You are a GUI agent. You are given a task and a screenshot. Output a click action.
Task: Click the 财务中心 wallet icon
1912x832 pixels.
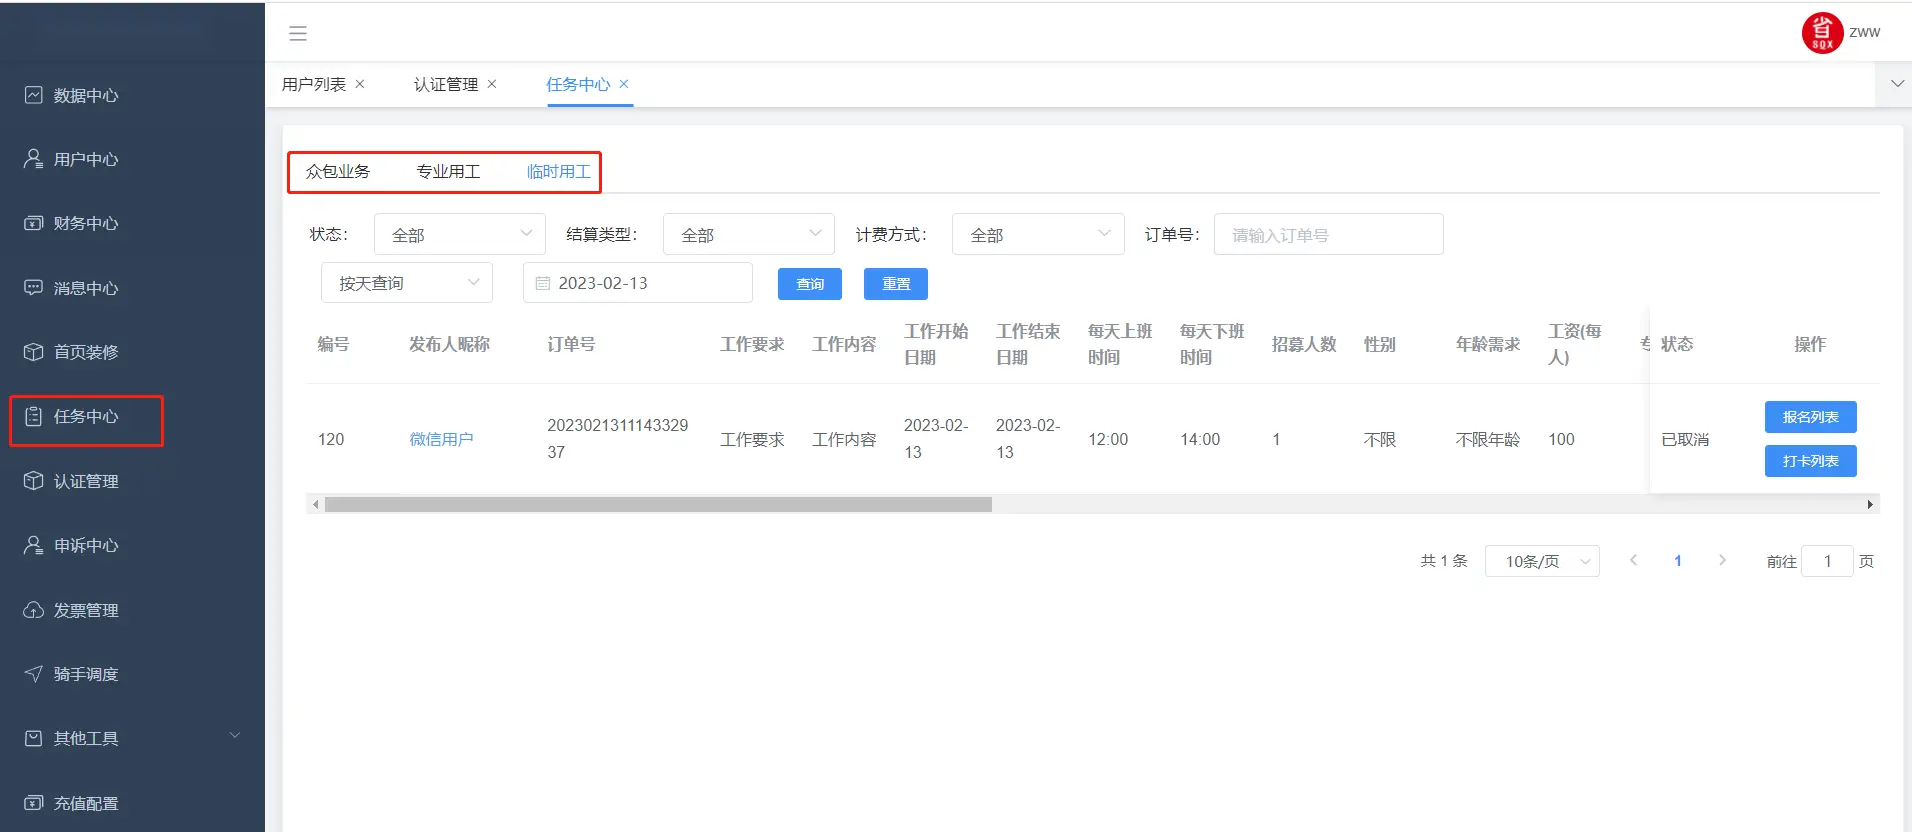click(x=34, y=223)
